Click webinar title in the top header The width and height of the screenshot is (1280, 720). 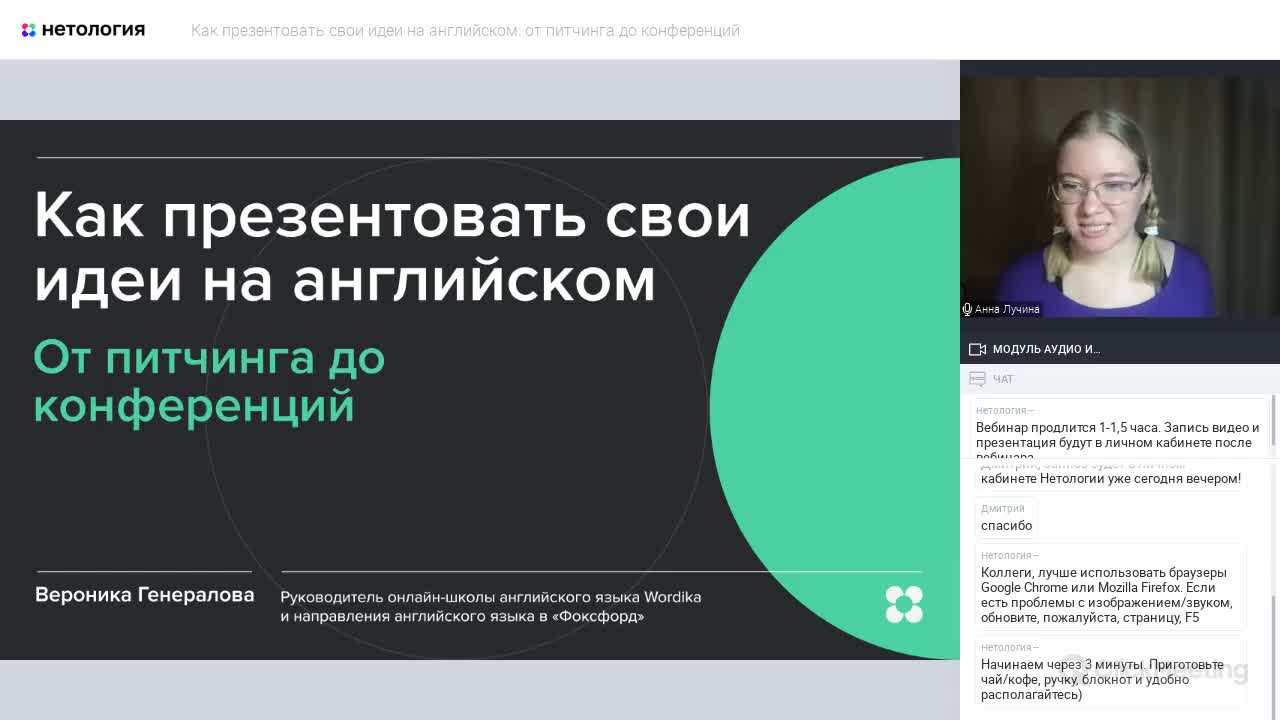click(465, 31)
